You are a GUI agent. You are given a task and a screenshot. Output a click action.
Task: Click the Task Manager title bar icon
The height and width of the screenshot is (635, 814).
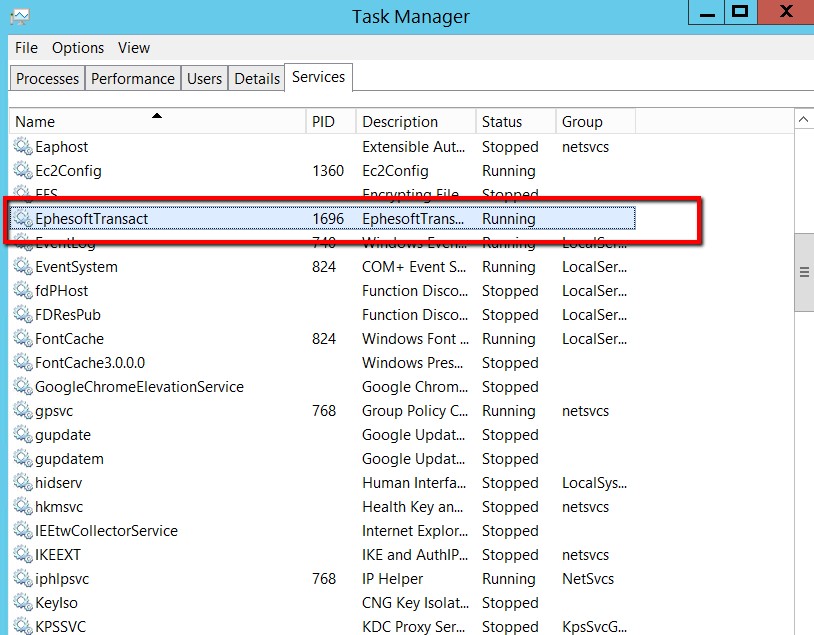tap(20, 17)
